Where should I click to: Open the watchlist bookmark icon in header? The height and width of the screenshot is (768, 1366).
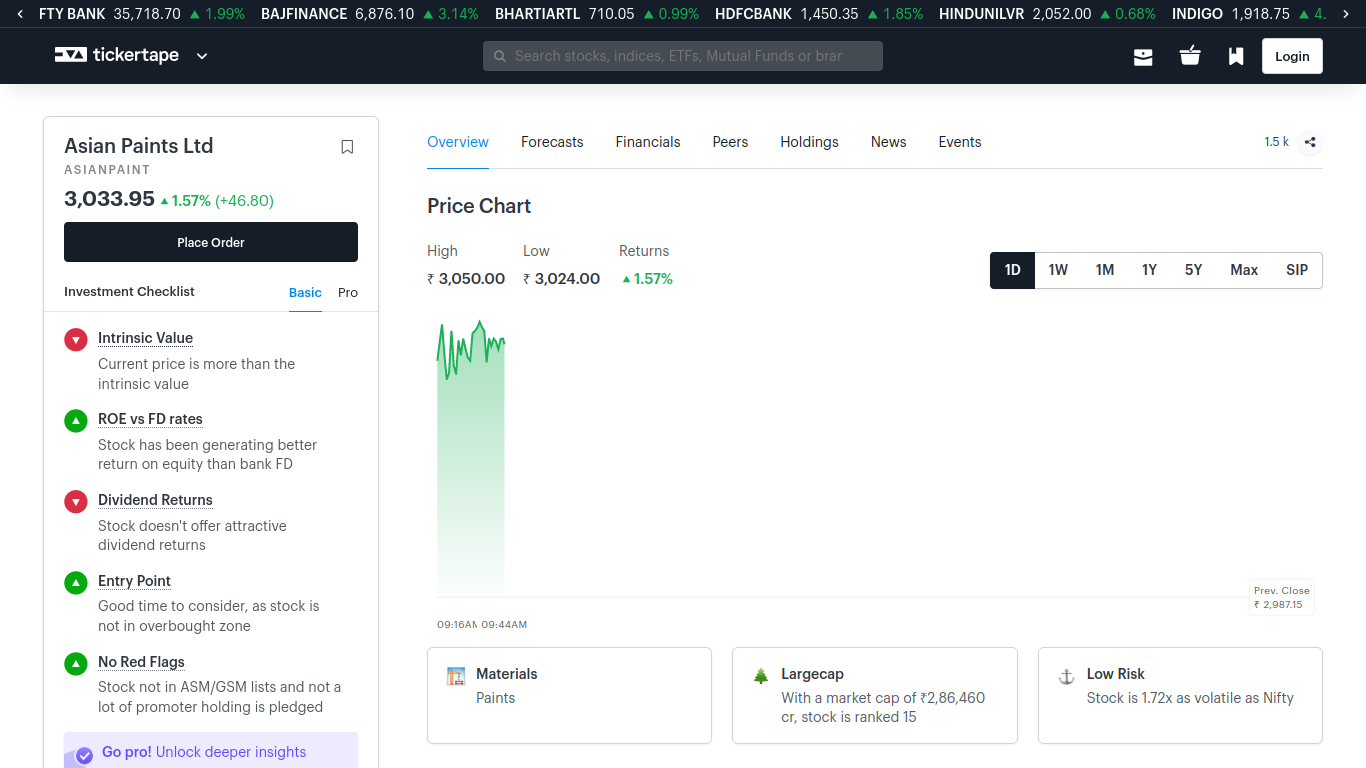[1236, 56]
